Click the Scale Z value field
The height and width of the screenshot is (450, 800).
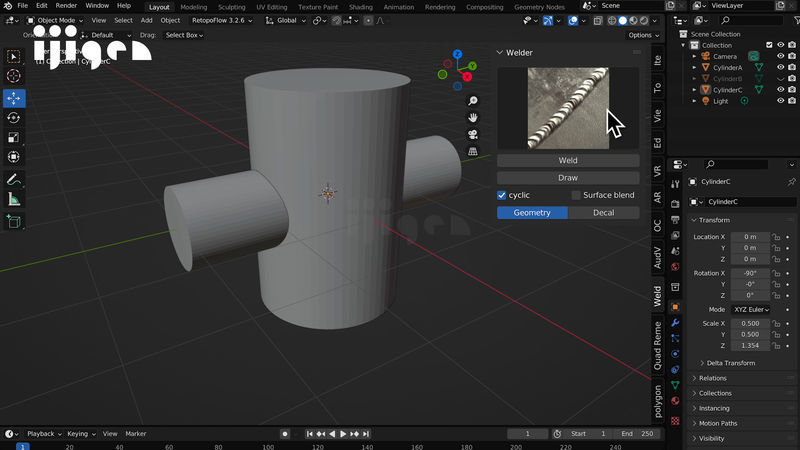coord(750,345)
